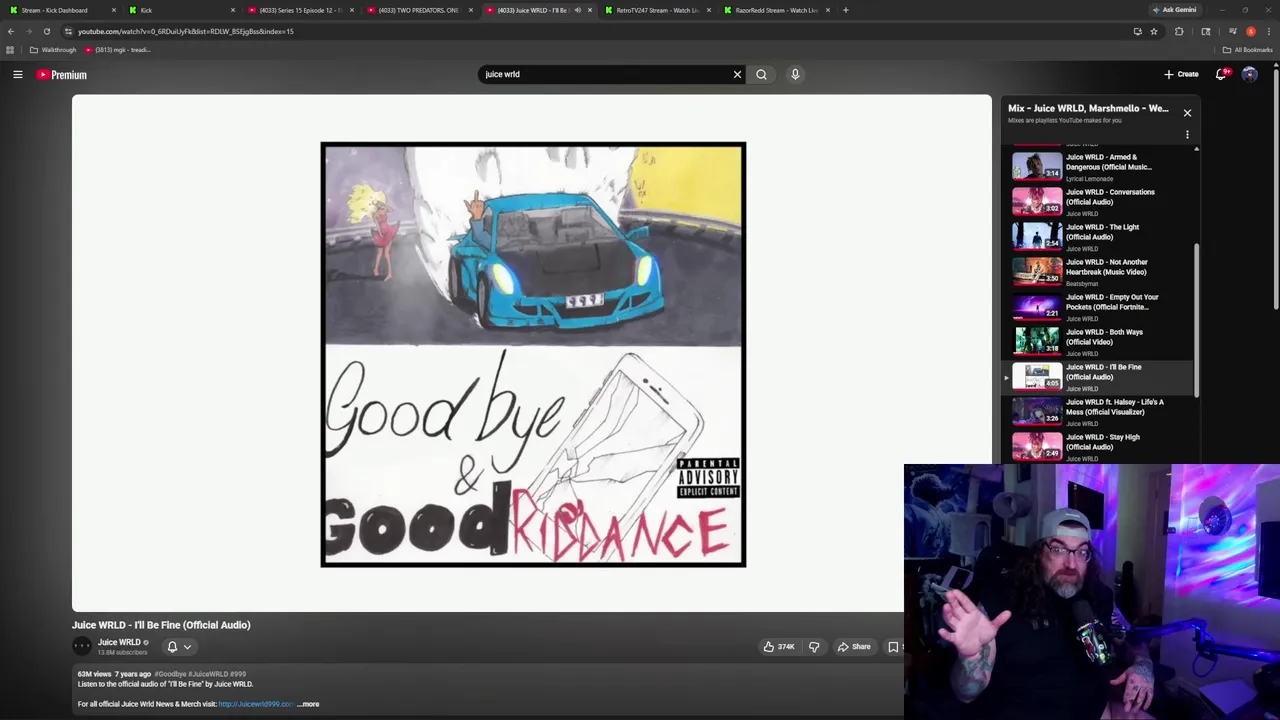Run the search with the magnifier button

(761, 74)
